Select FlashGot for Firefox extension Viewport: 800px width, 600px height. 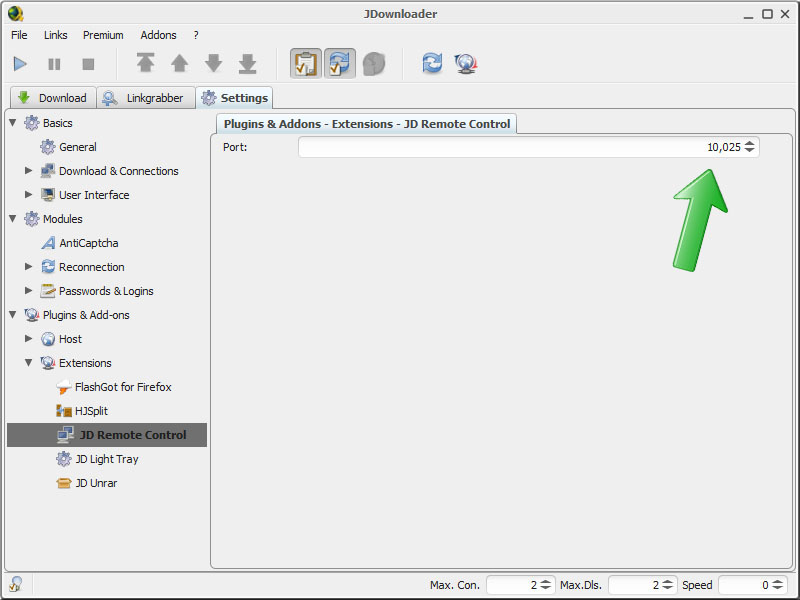pos(123,387)
